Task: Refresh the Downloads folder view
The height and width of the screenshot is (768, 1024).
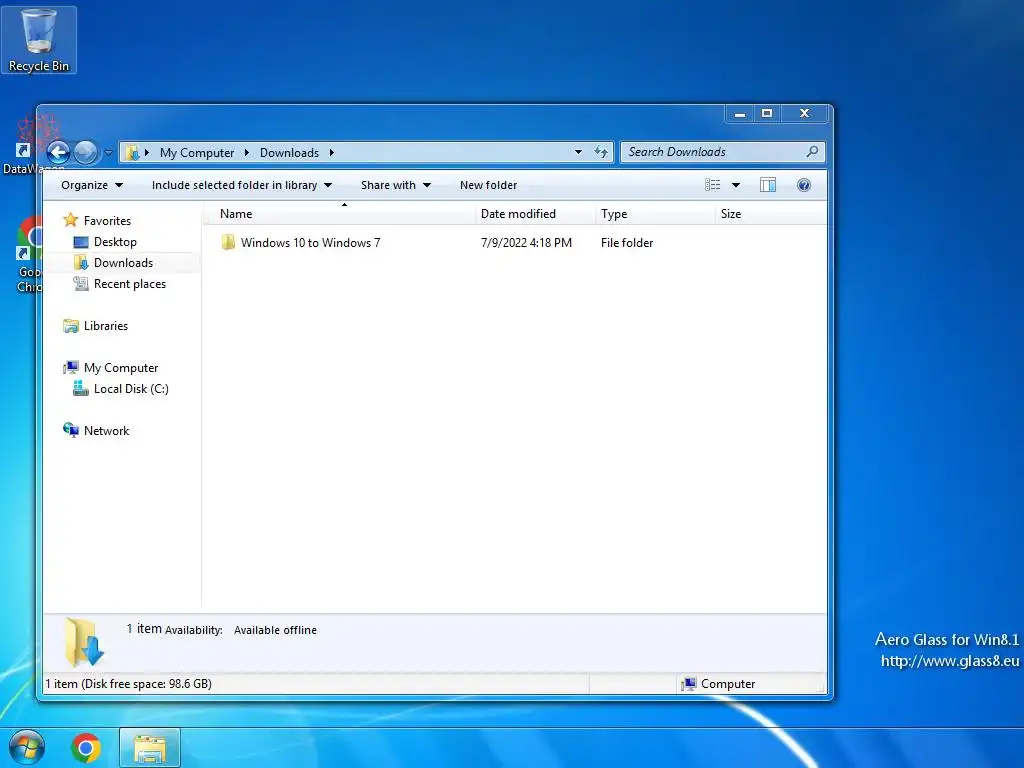Action: point(601,152)
